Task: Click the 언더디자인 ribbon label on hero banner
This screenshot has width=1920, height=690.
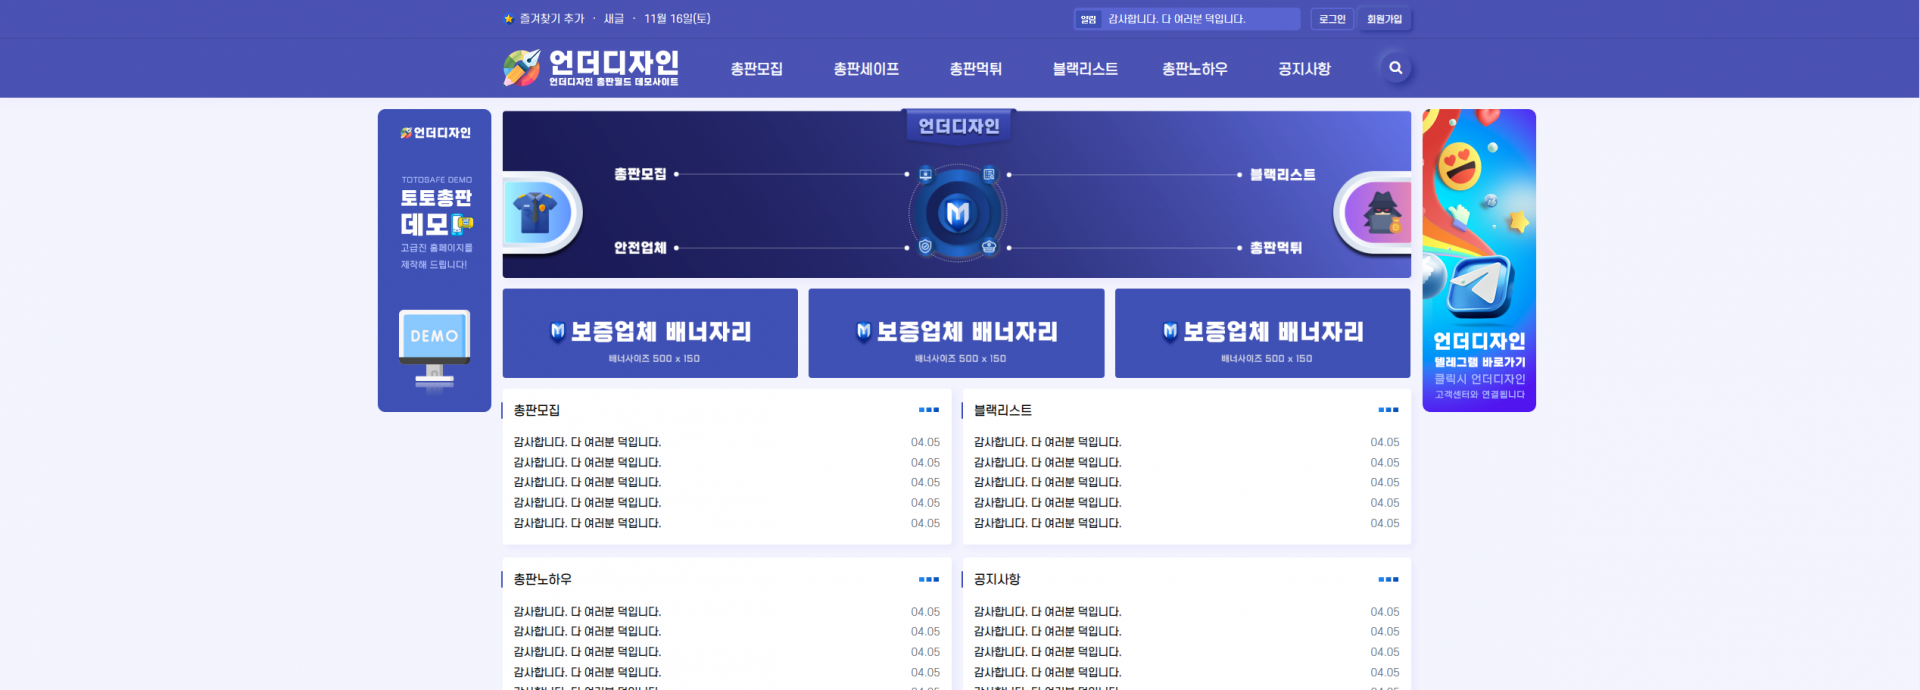Action: (958, 126)
